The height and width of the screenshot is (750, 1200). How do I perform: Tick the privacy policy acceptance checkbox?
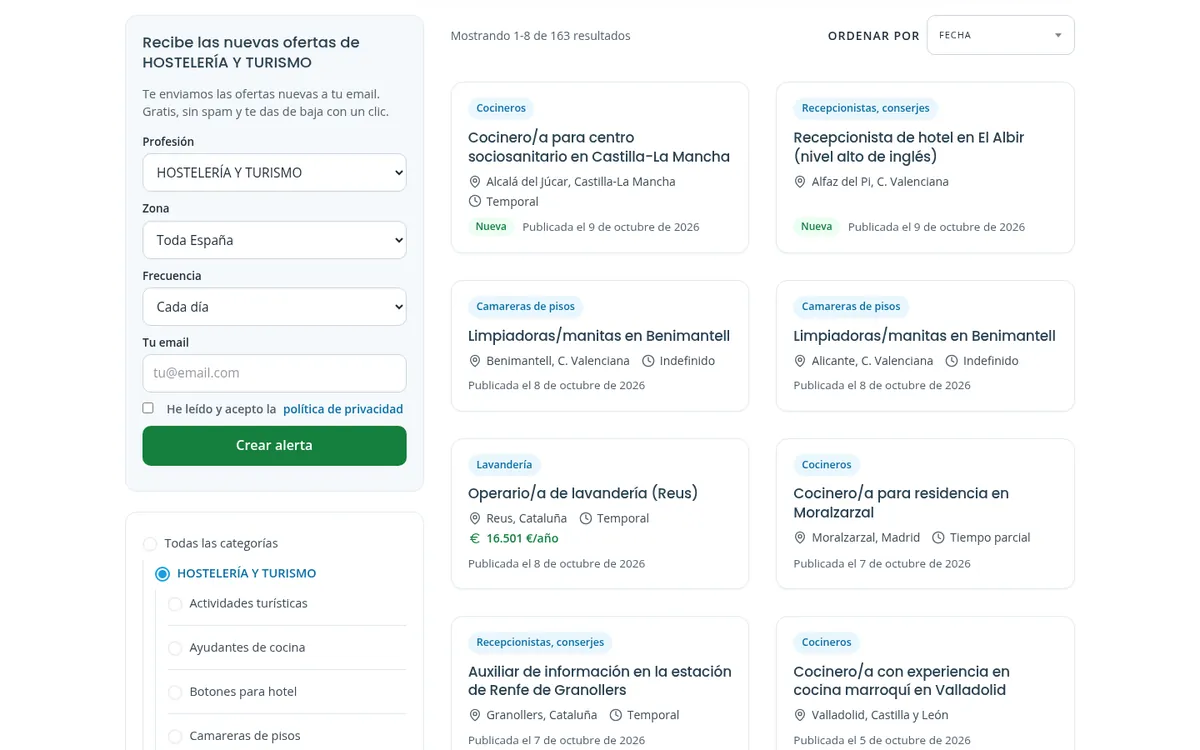[x=148, y=408]
